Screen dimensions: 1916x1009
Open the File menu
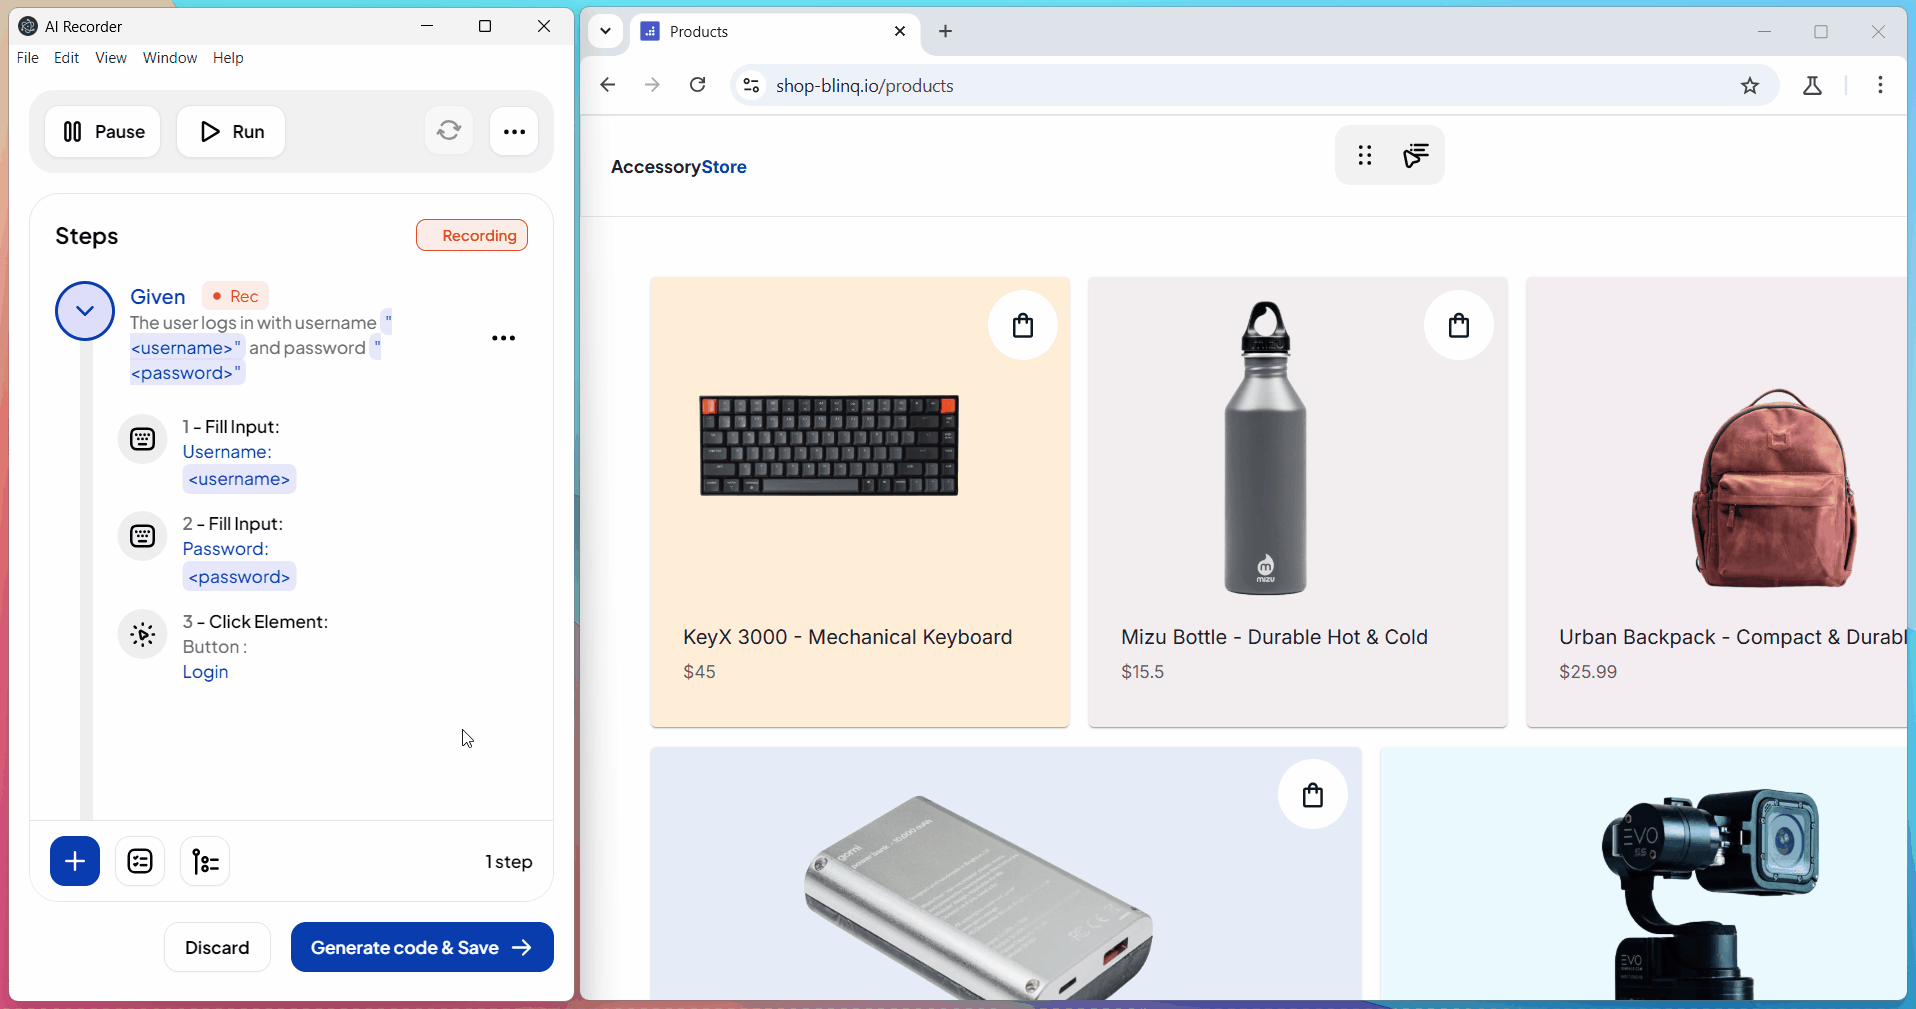click(x=27, y=58)
